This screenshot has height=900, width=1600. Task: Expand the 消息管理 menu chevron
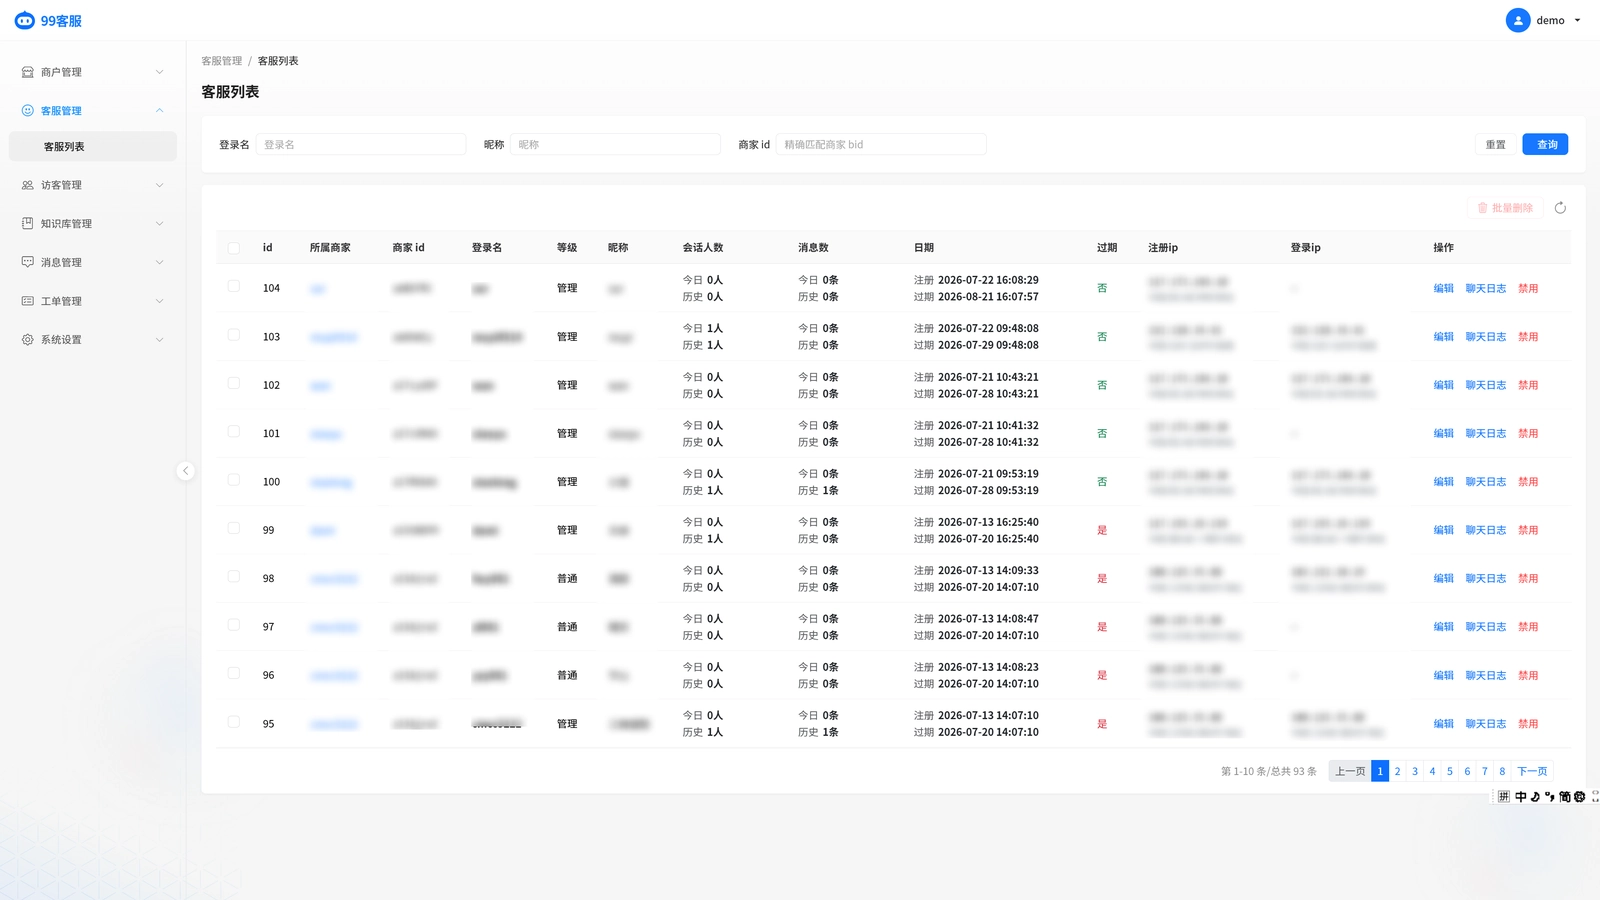159,262
